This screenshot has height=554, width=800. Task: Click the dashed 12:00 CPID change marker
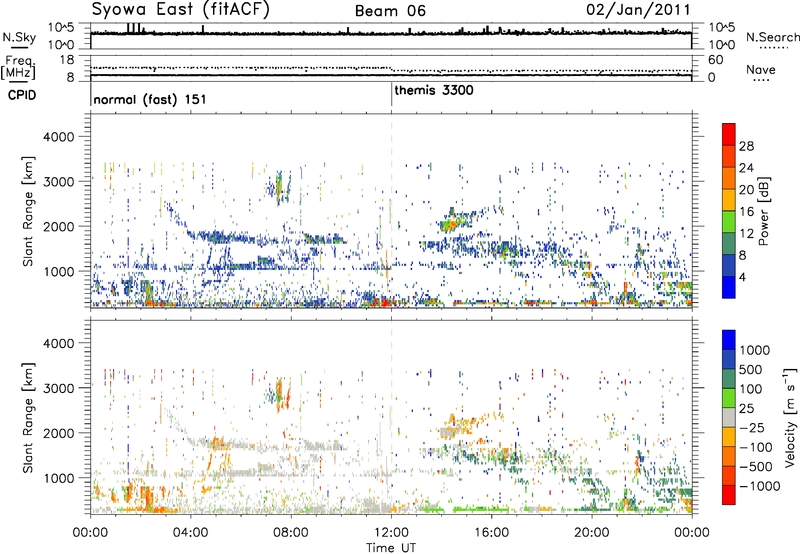pyautogui.click(x=391, y=211)
